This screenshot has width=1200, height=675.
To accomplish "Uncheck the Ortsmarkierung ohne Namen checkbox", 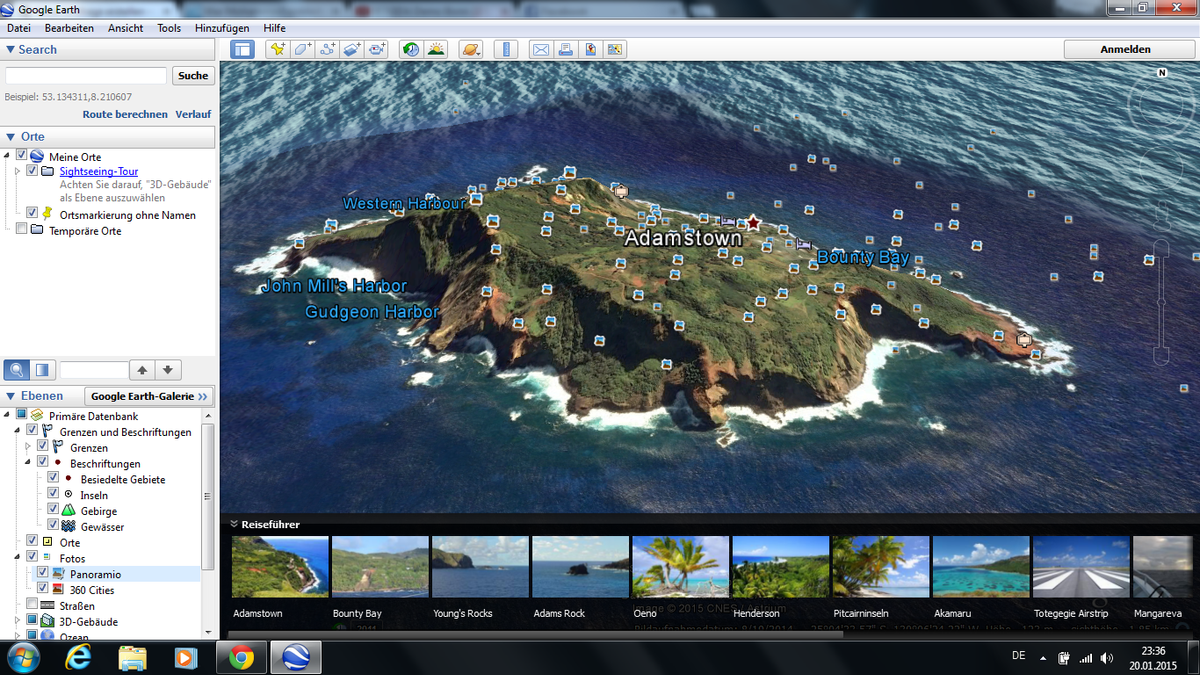I will (32, 213).
